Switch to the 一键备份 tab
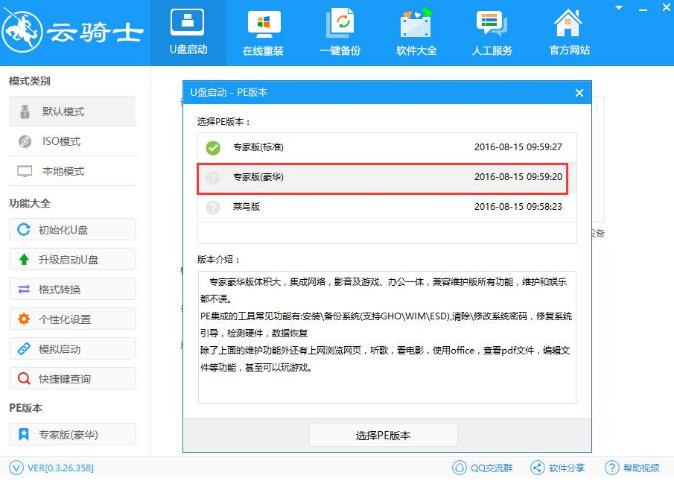The image size is (674, 485). 340,33
